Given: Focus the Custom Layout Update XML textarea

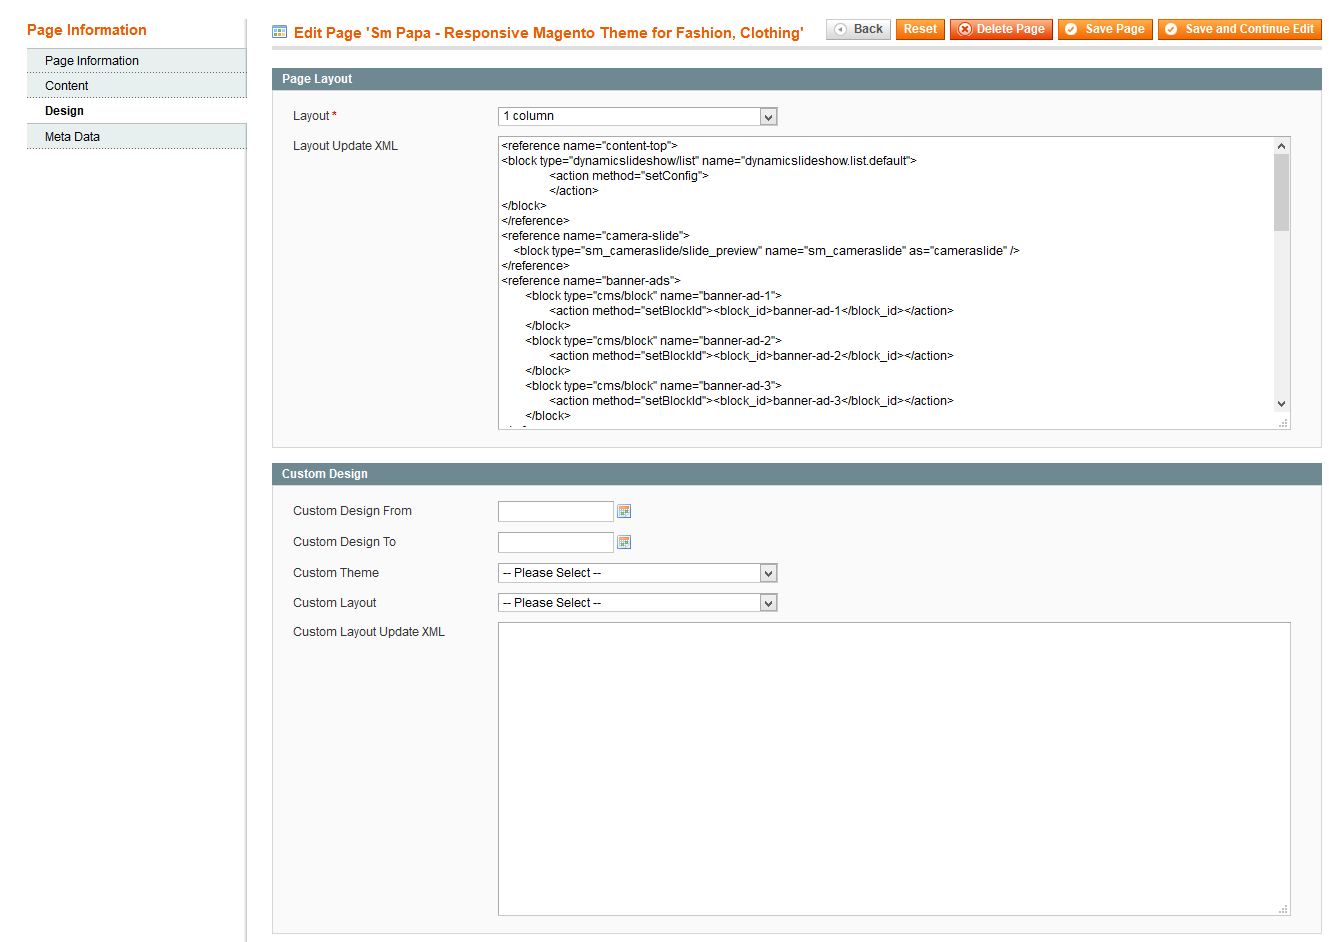Looking at the screenshot, I should (893, 768).
